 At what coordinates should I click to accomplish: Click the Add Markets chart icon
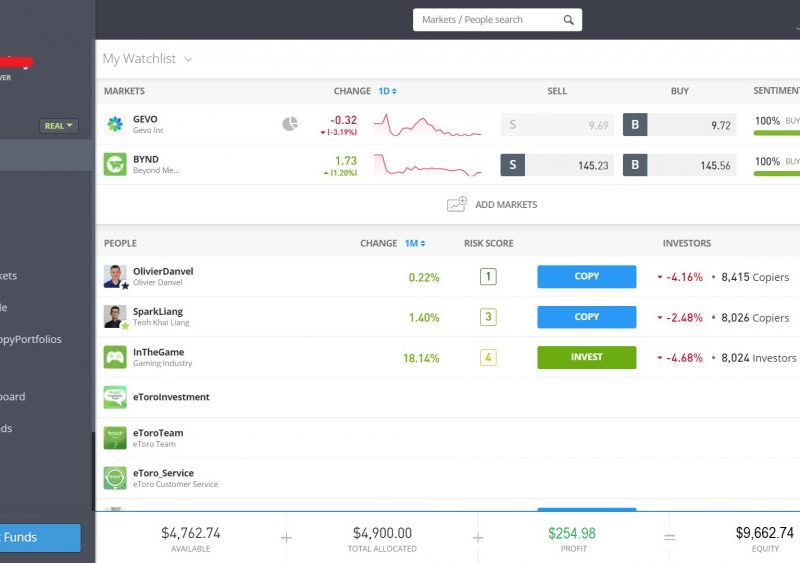click(x=457, y=204)
